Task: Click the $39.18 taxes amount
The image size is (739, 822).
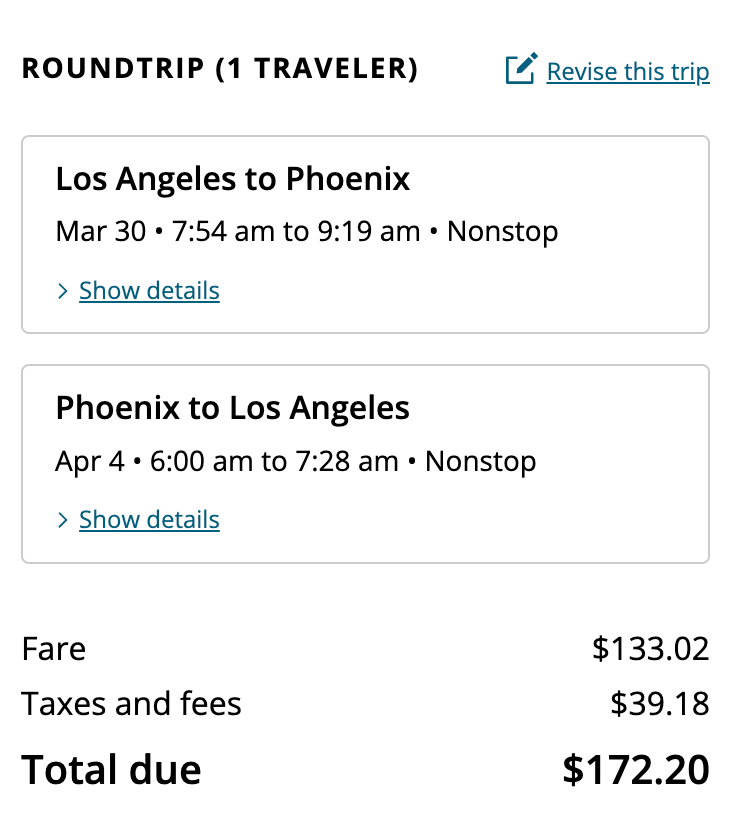Action: 659,704
